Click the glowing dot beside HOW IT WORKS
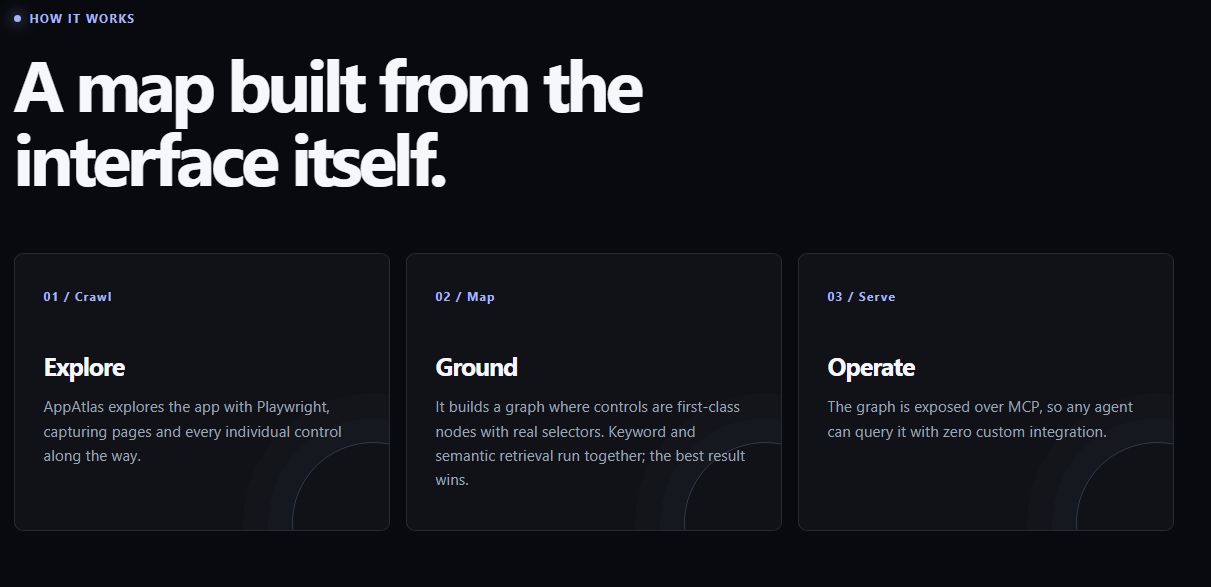1211x587 pixels. (x=17, y=18)
